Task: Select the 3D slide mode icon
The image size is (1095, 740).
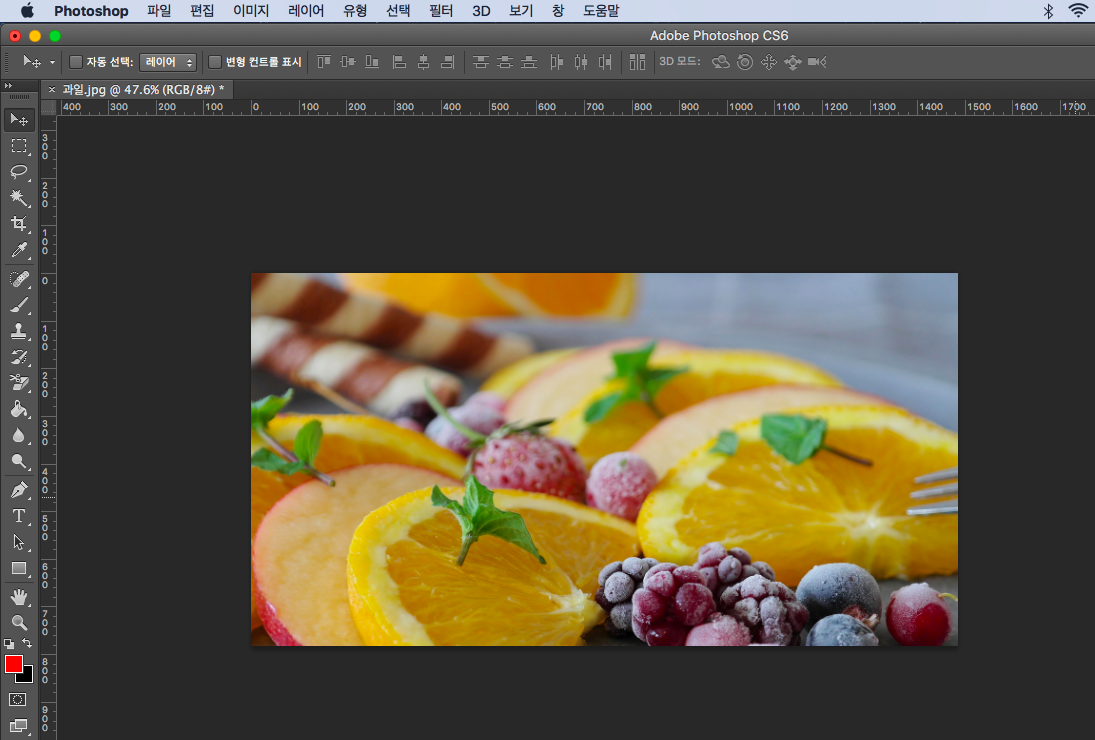Action: 793,62
